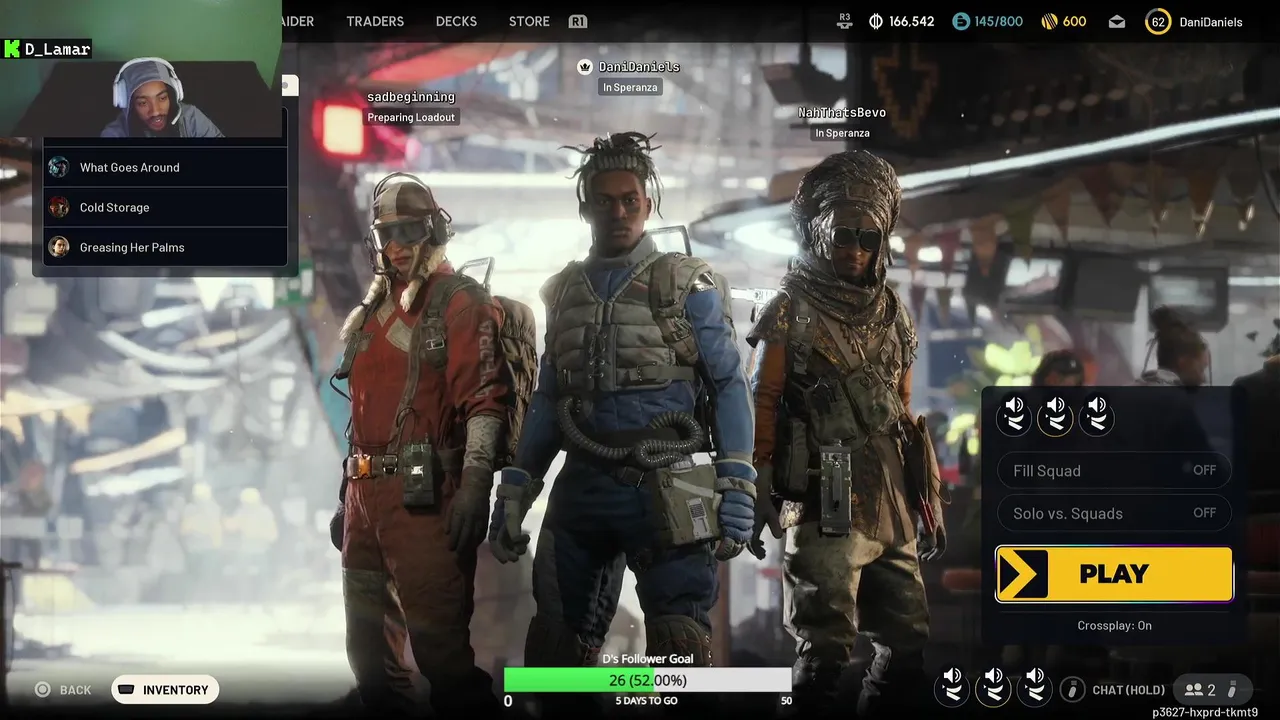Click the 166,542 coin balance
This screenshot has height=720, width=1280.
point(912,21)
